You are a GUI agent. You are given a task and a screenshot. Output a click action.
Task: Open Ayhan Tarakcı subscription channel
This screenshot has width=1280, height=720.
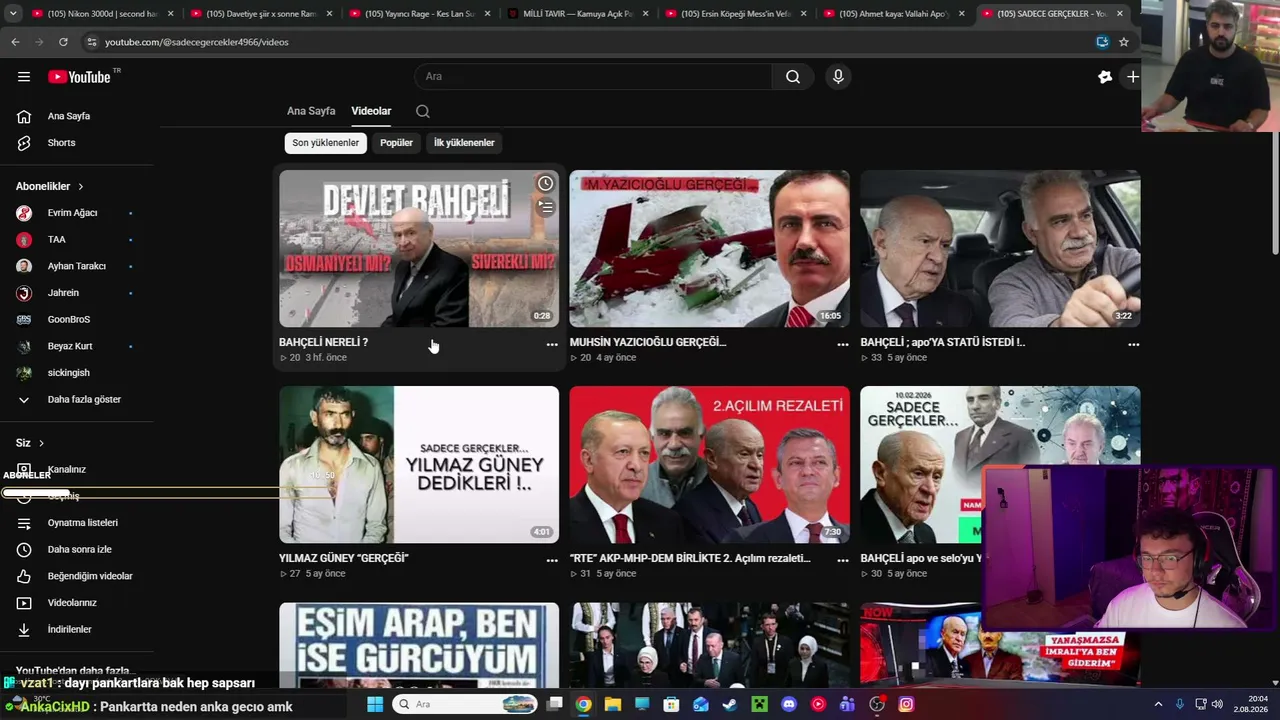click(77, 266)
